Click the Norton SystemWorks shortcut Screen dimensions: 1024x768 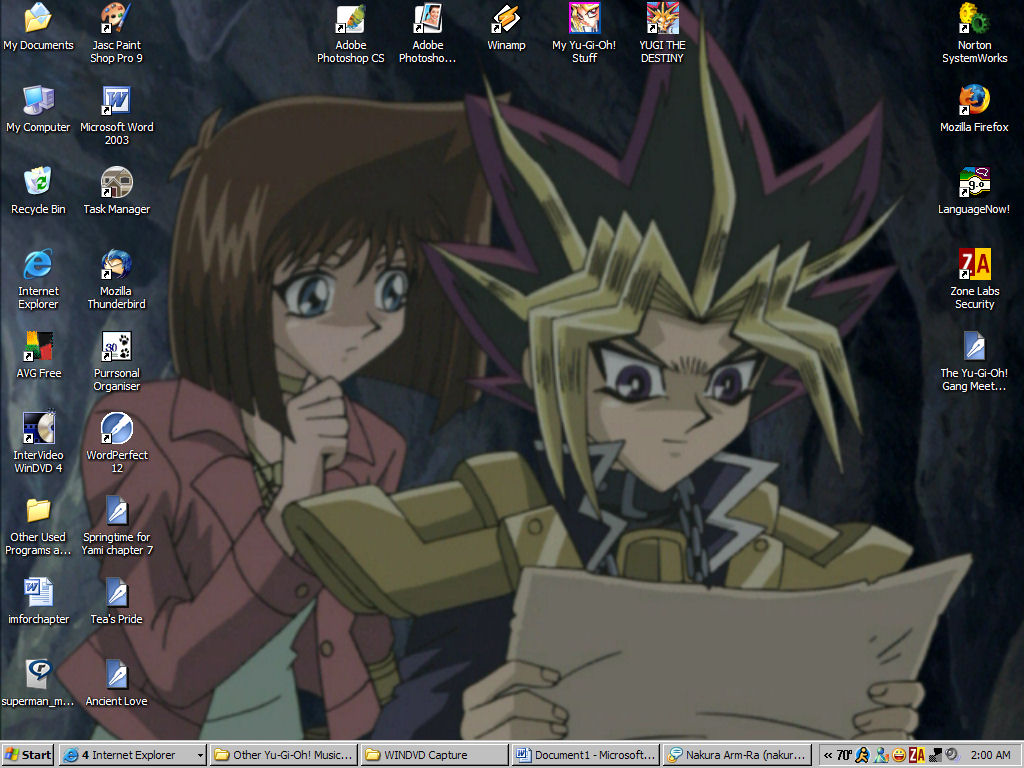click(974, 33)
